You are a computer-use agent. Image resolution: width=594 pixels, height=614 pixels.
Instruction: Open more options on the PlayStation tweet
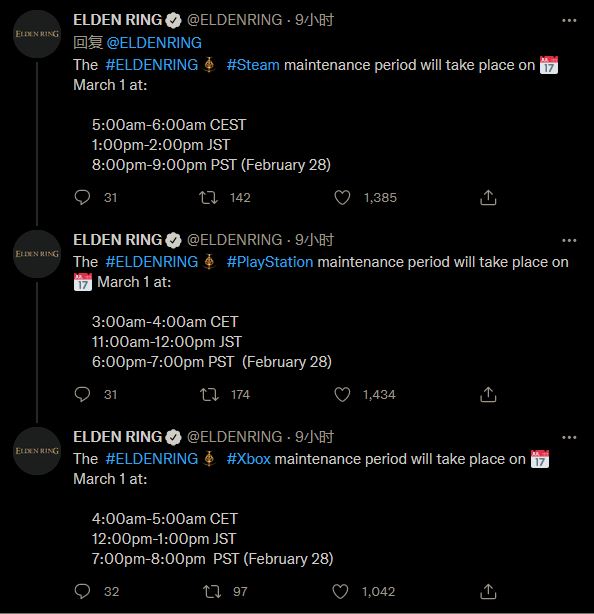569,240
